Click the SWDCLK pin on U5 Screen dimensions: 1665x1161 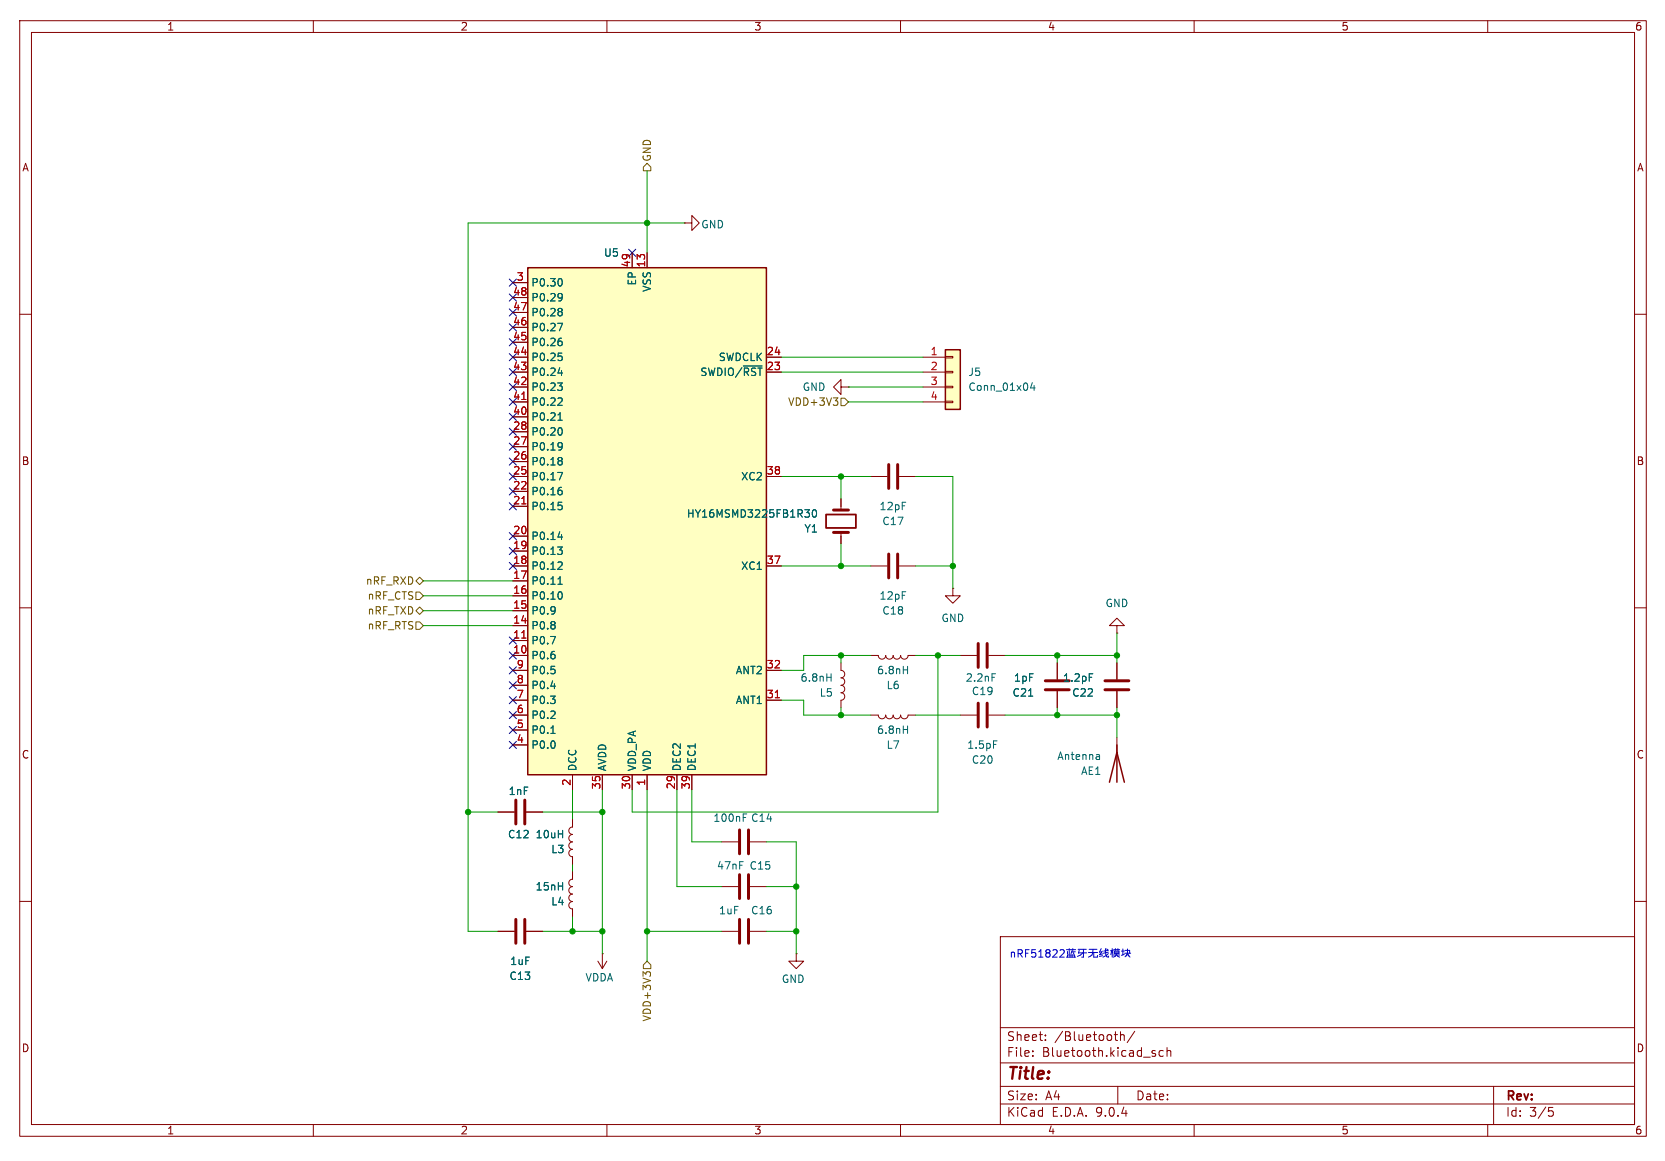point(740,357)
